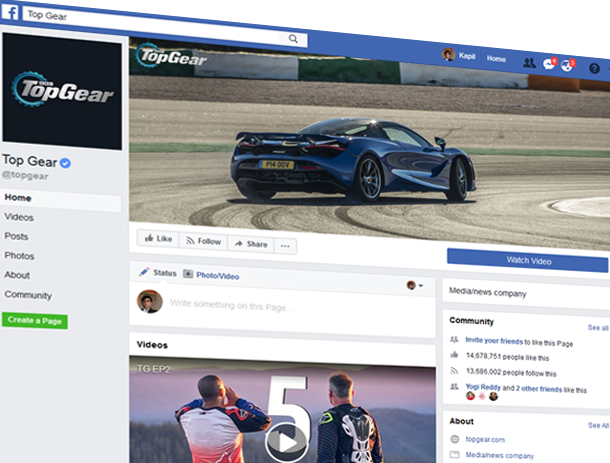Open Kapil profile name link

coord(467,56)
